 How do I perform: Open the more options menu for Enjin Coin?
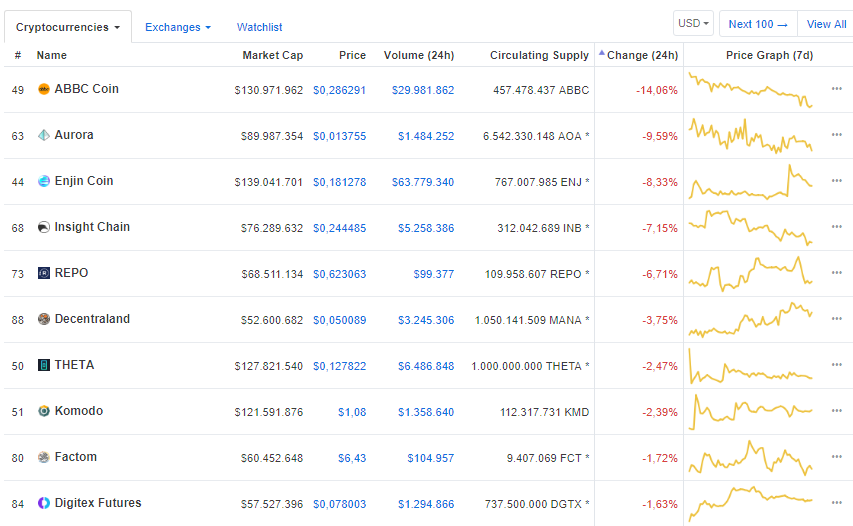(837, 181)
